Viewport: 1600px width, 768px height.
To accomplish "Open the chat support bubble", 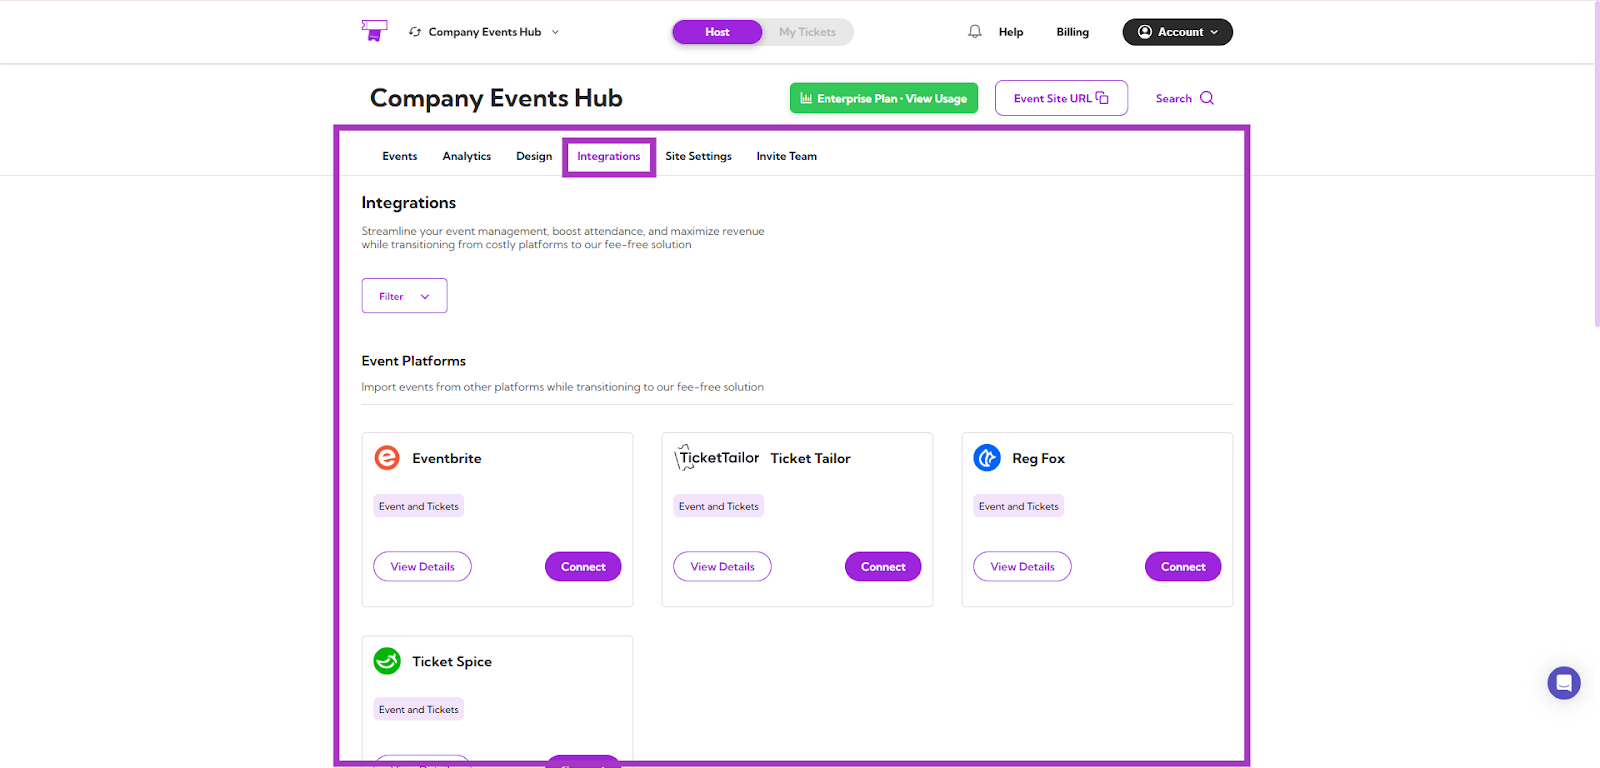I will tap(1564, 683).
